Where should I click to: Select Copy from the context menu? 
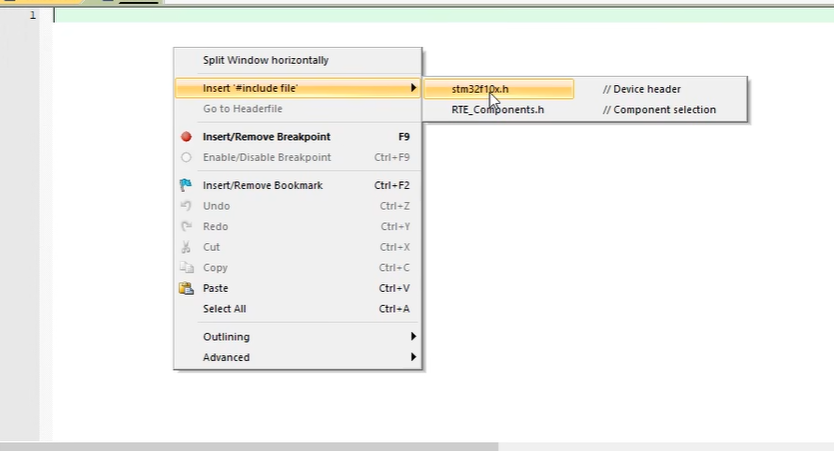[x=298, y=268]
